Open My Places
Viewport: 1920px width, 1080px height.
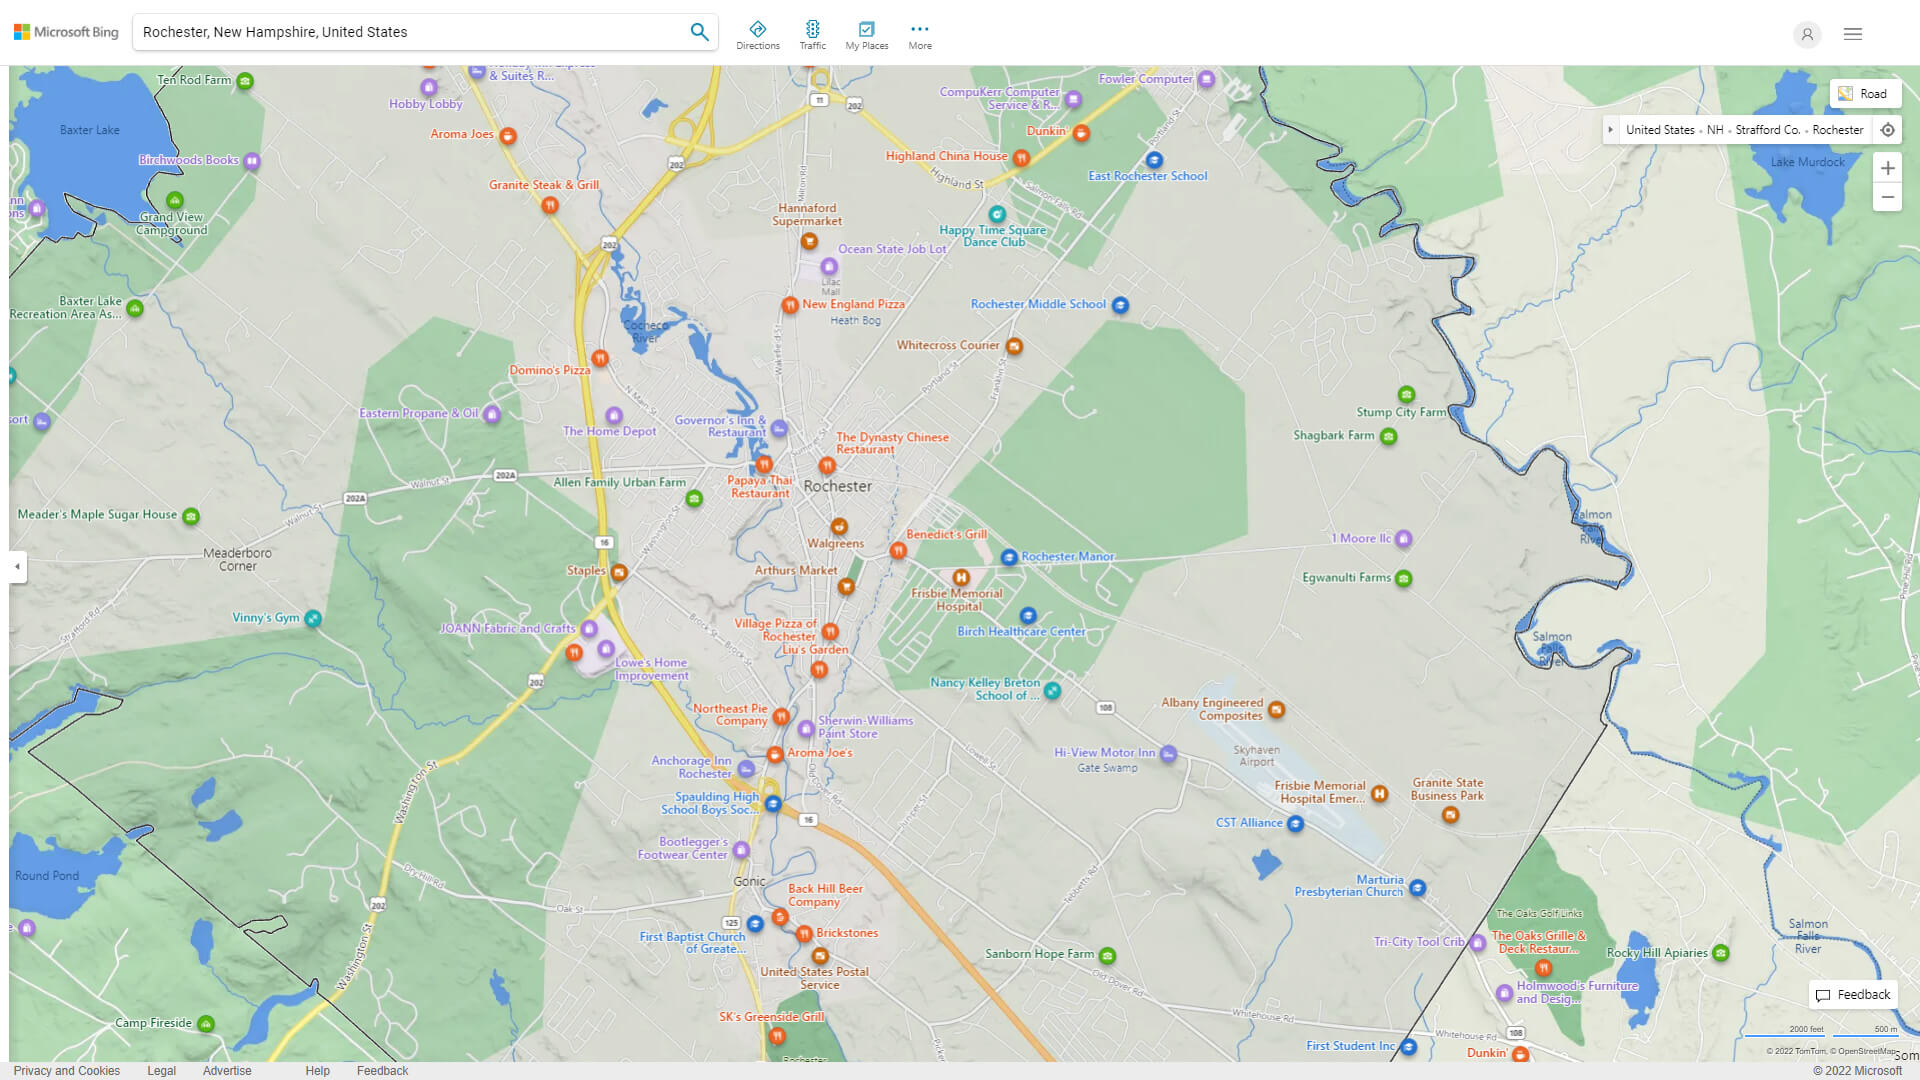866,33
